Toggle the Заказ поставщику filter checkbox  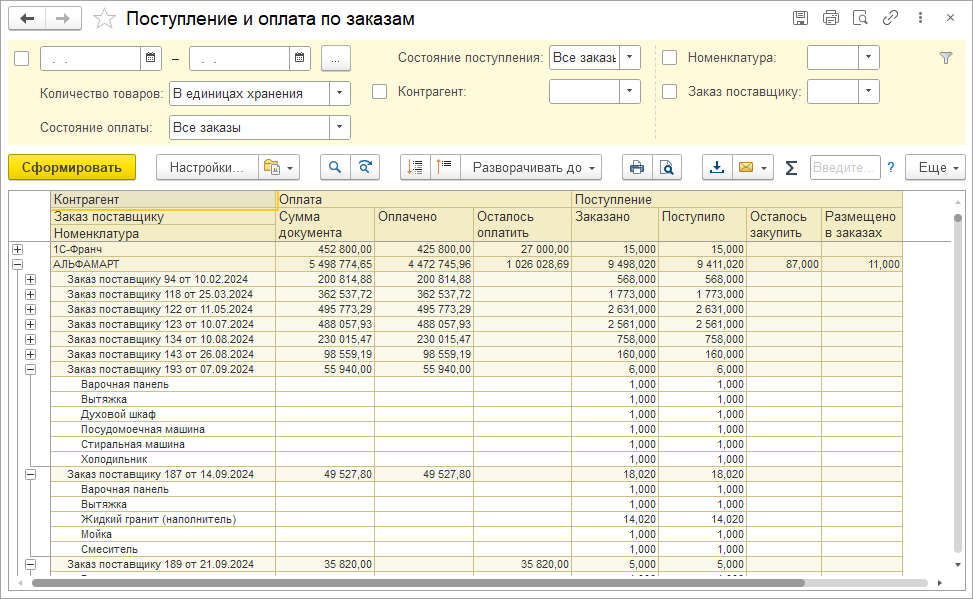670,92
